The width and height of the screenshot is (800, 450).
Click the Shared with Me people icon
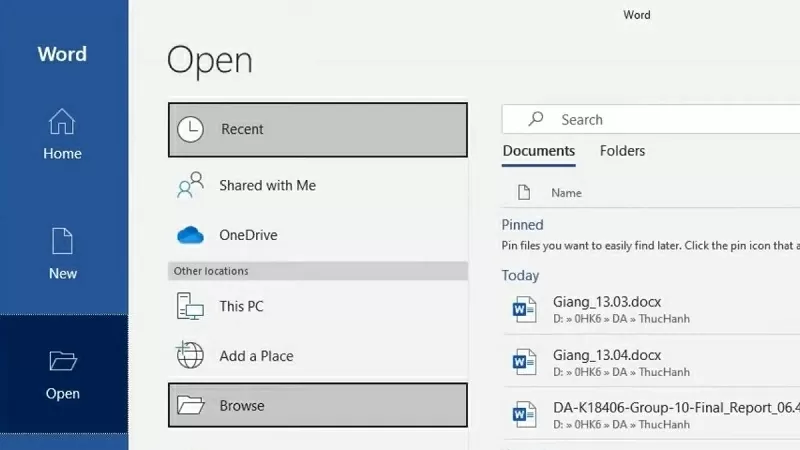coord(190,186)
